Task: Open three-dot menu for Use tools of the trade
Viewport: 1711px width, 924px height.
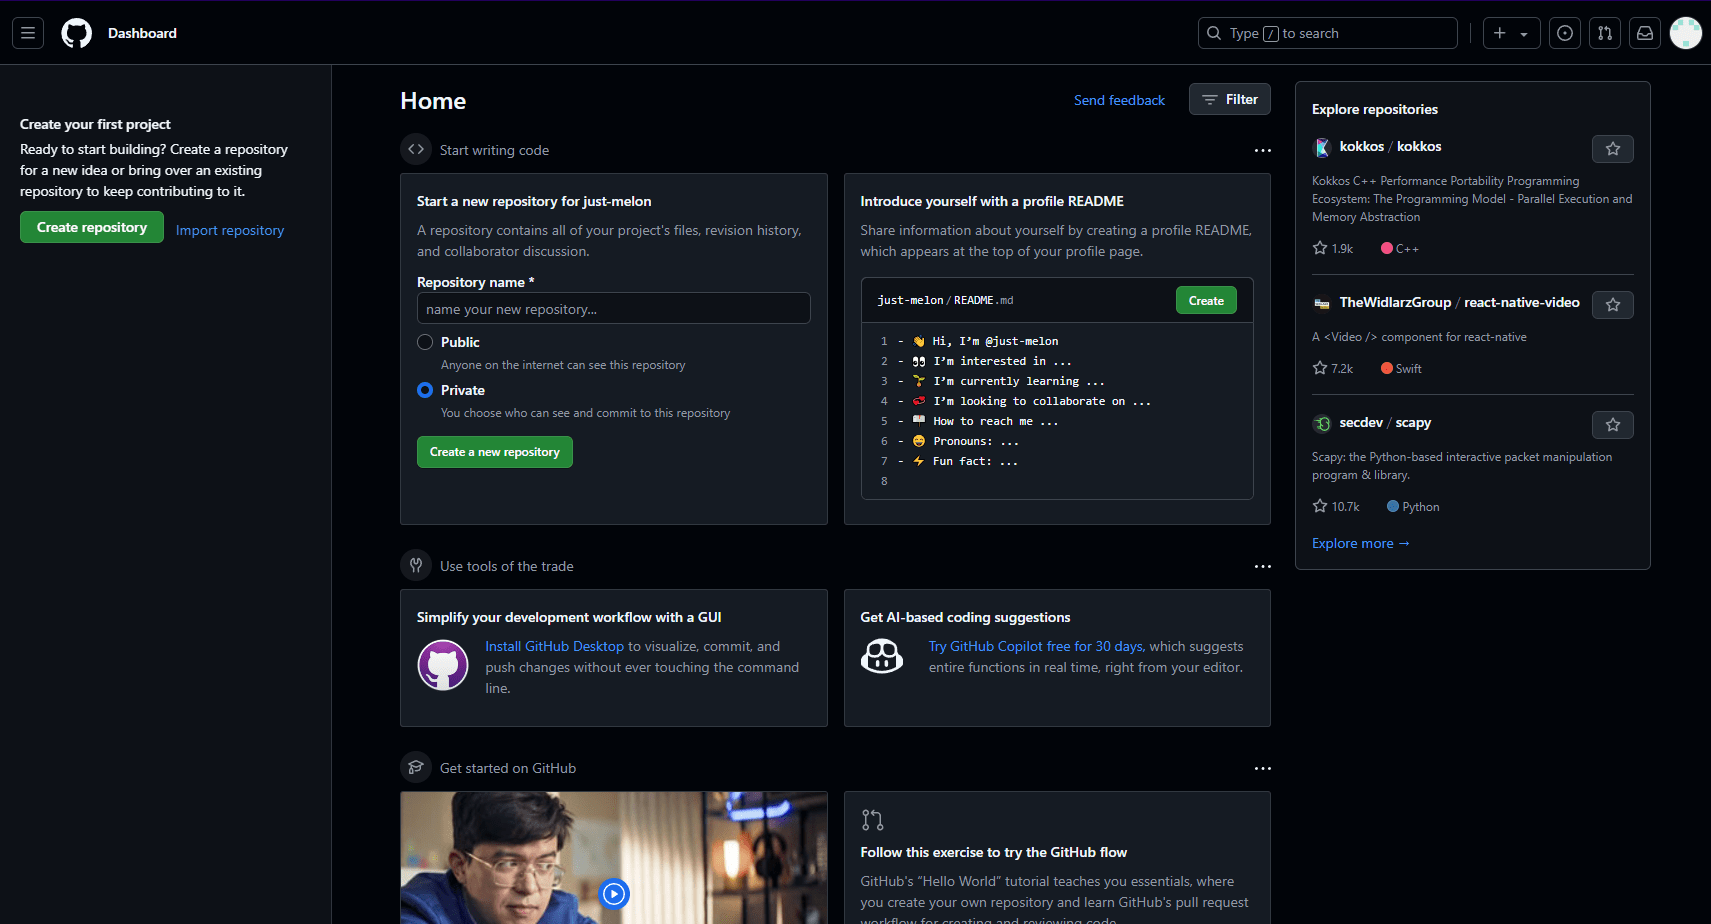Action: 1263,566
